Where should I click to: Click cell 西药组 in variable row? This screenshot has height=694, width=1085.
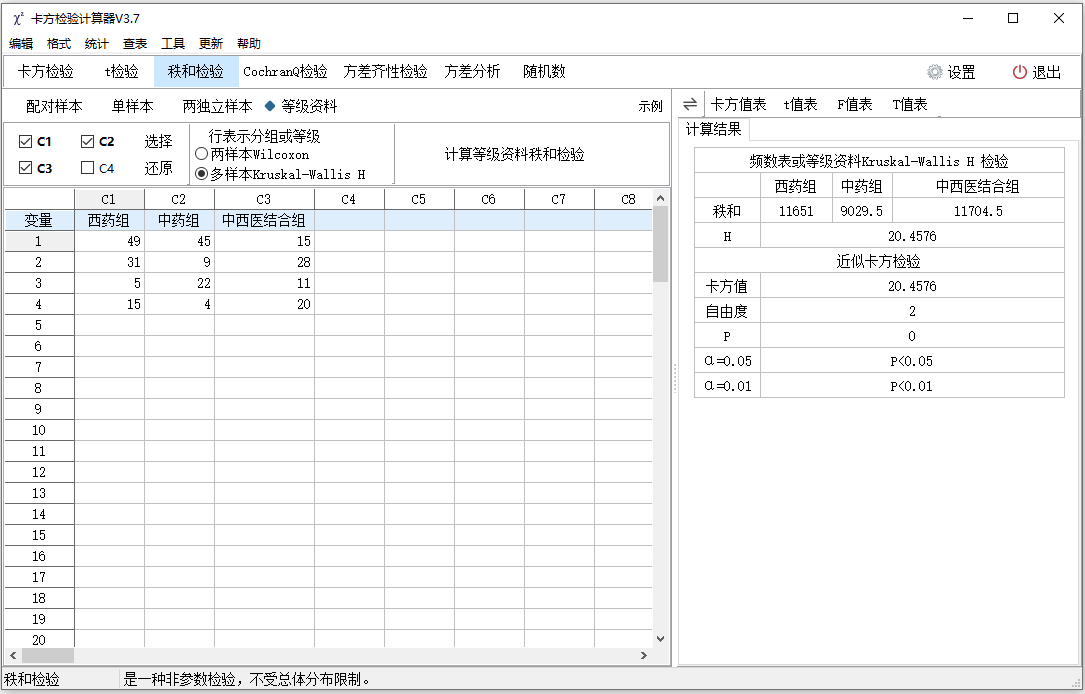(x=109, y=220)
